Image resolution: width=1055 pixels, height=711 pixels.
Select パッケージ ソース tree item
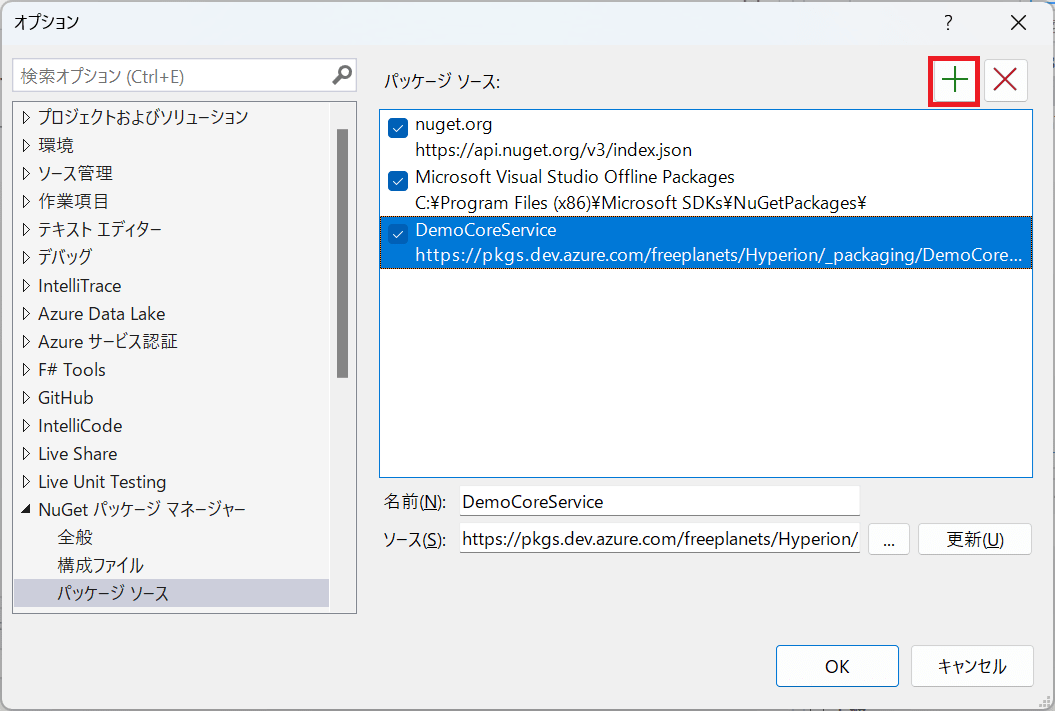[171, 593]
